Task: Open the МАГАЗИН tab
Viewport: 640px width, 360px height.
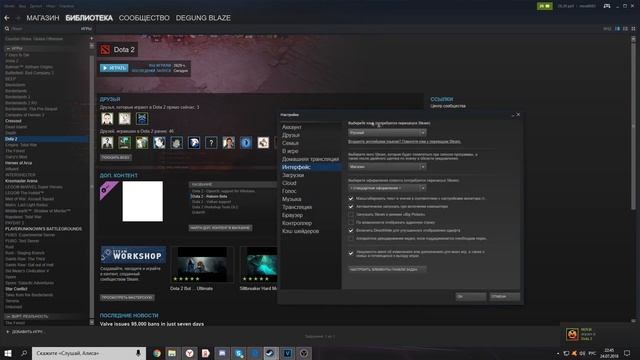Action: [x=43, y=18]
